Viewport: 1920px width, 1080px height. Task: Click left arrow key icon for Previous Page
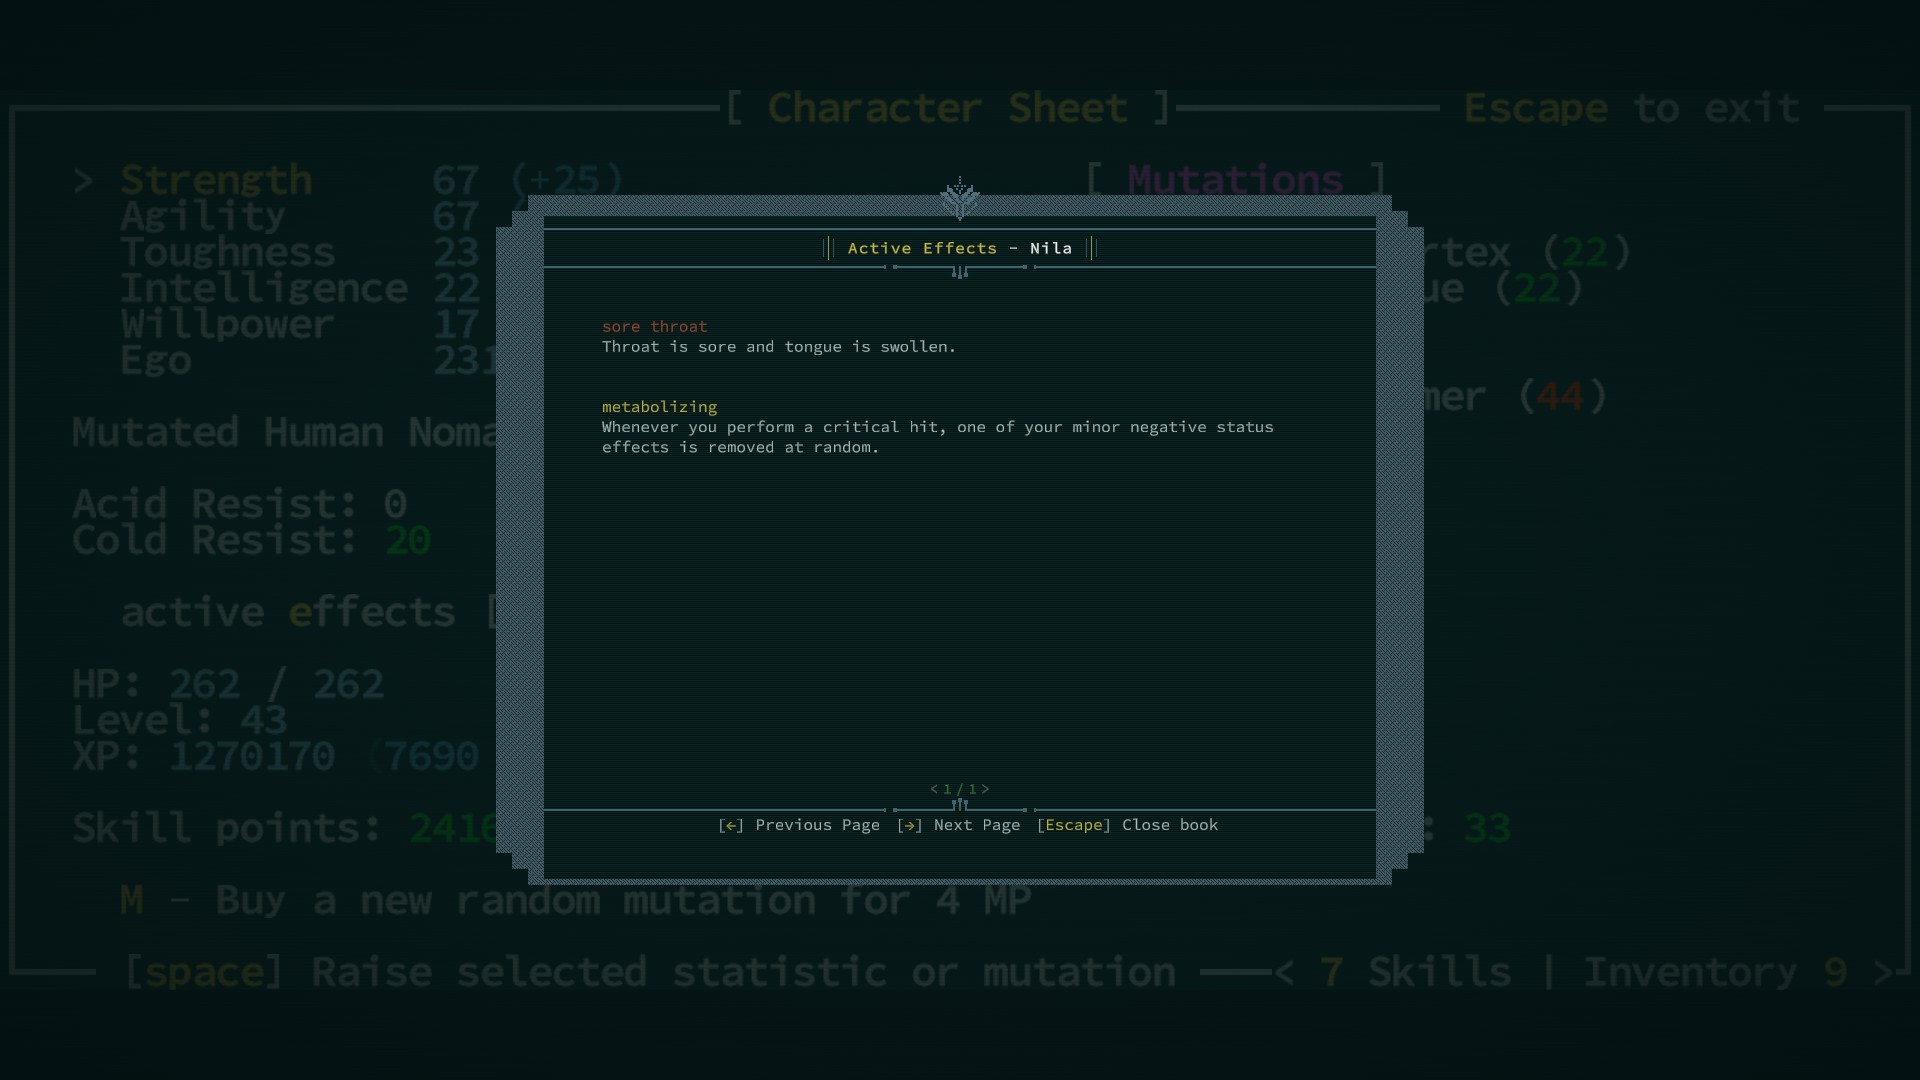(731, 826)
